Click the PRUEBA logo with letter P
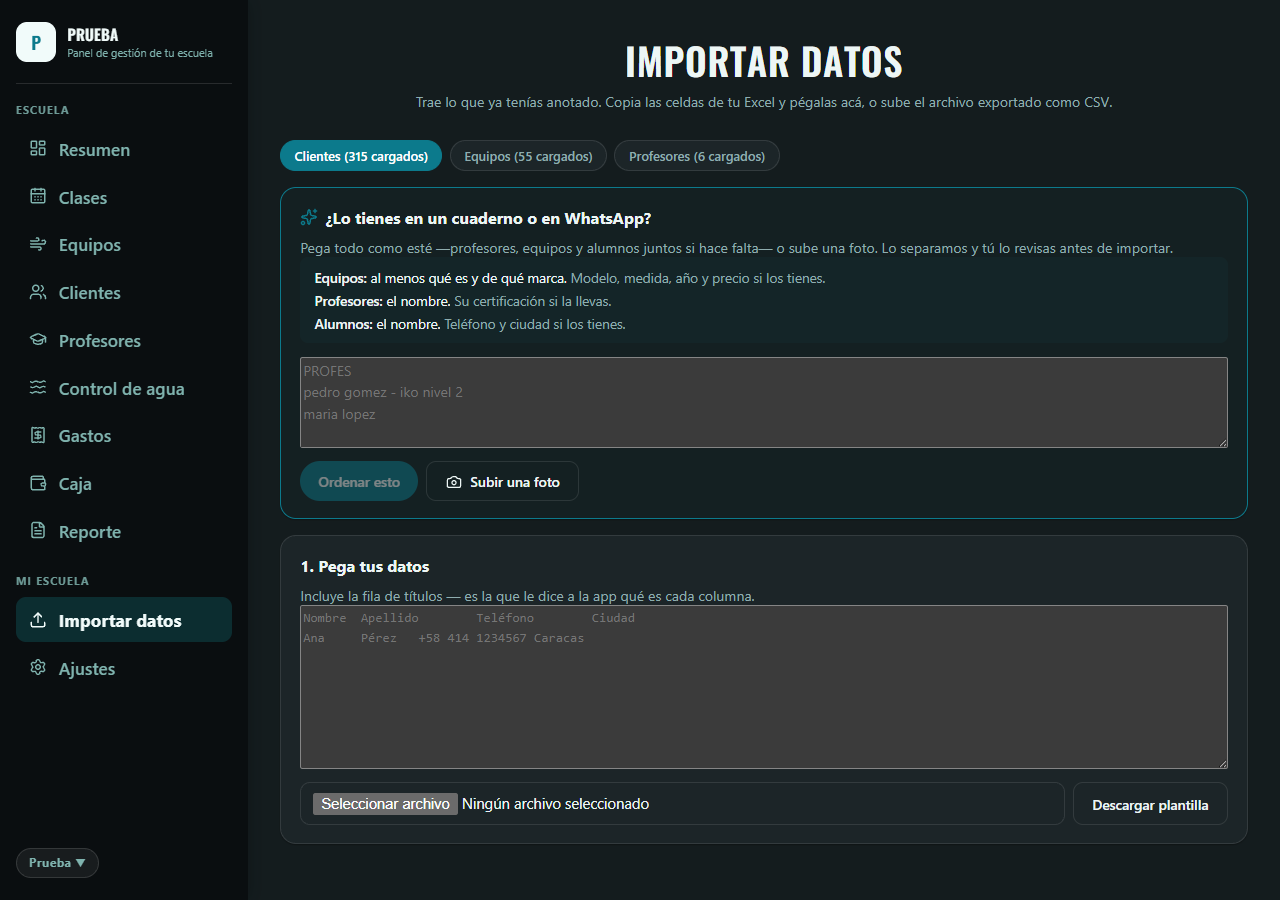 (36, 42)
